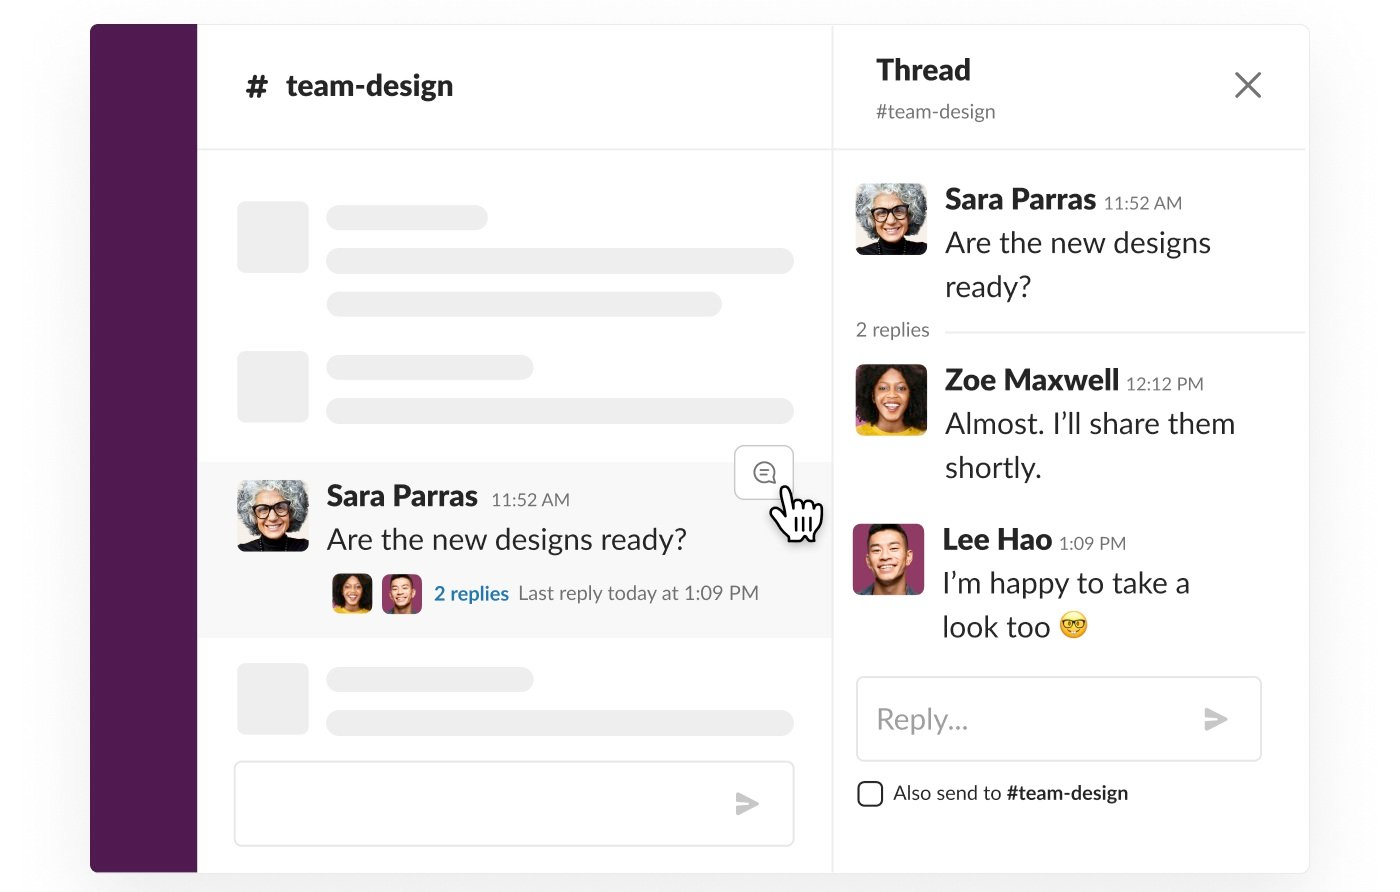Image resolution: width=1400 pixels, height=892 pixels.
Task: Click Lee Hao's avatar in thread
Action: click(x=888, y=559)
